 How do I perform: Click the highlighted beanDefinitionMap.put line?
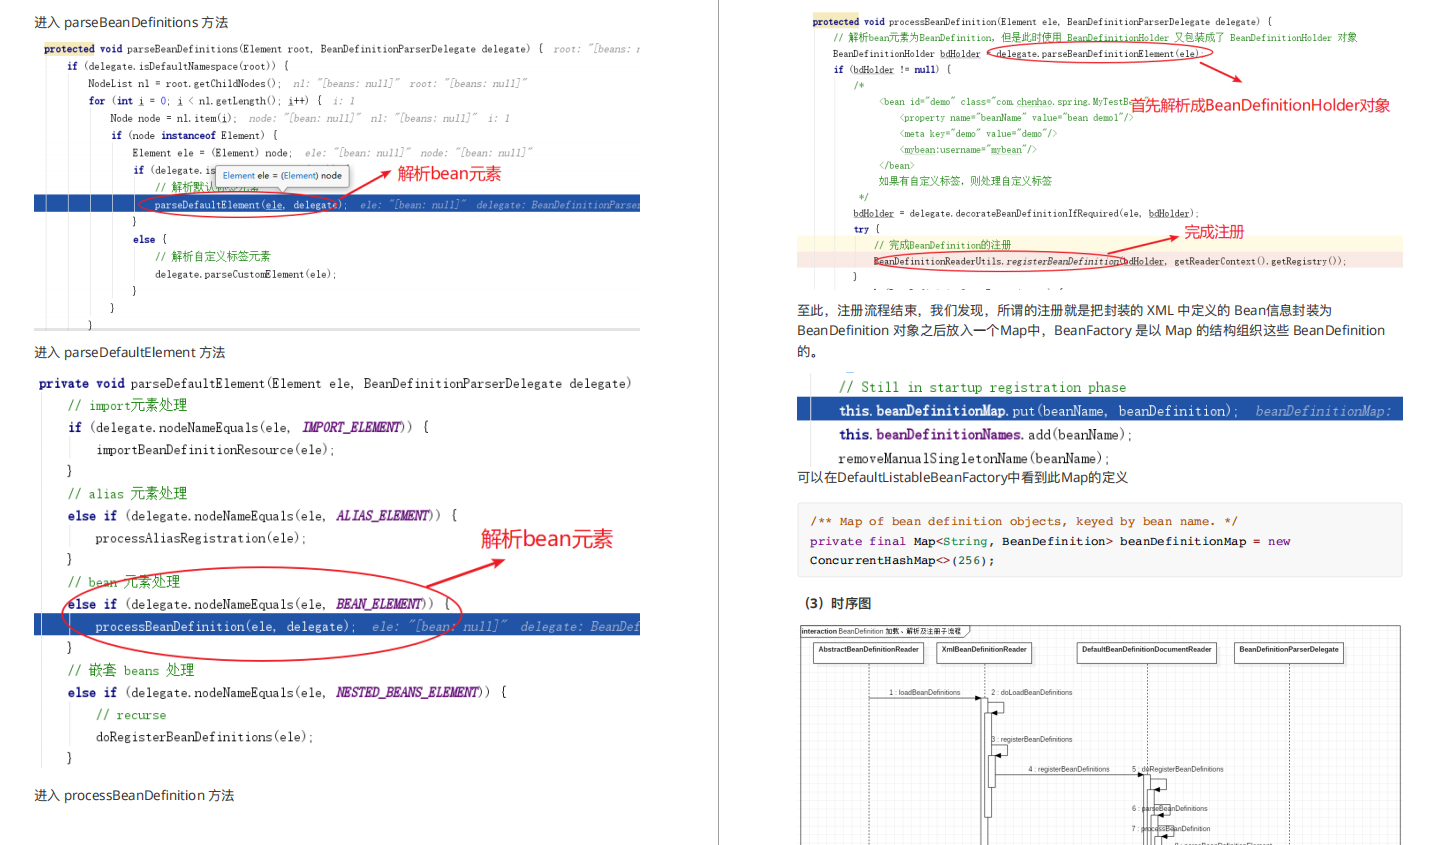pyautogui.click(x=1000, y=409)
